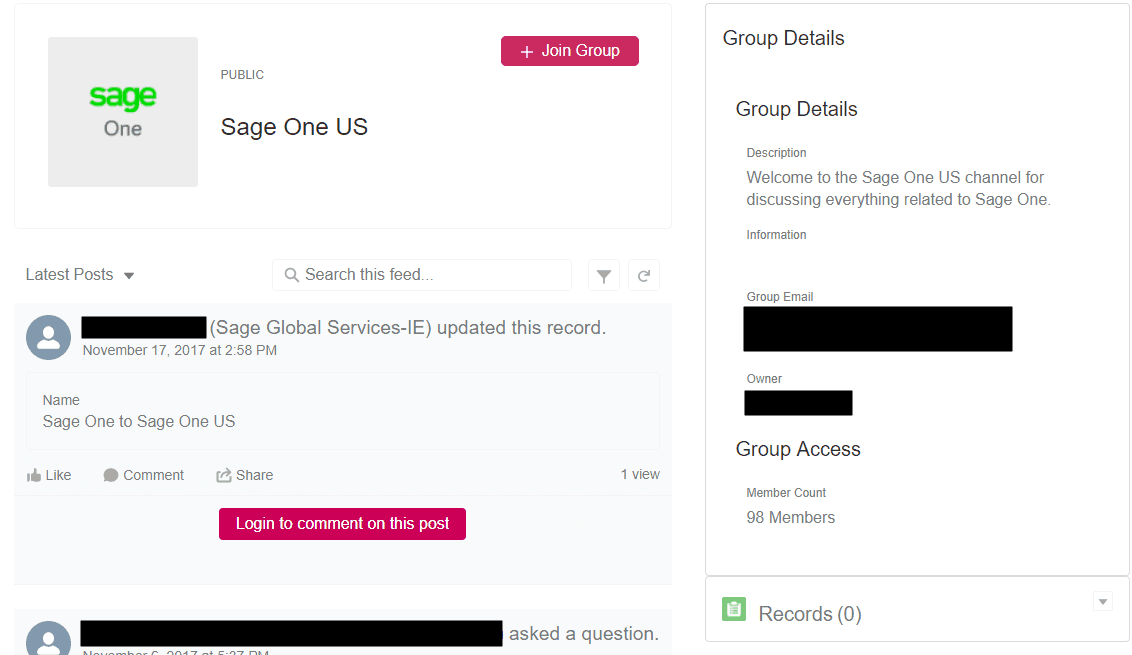Click Login to comment on this post
This screenshot has width=1132, height=655.
(342, 524)
